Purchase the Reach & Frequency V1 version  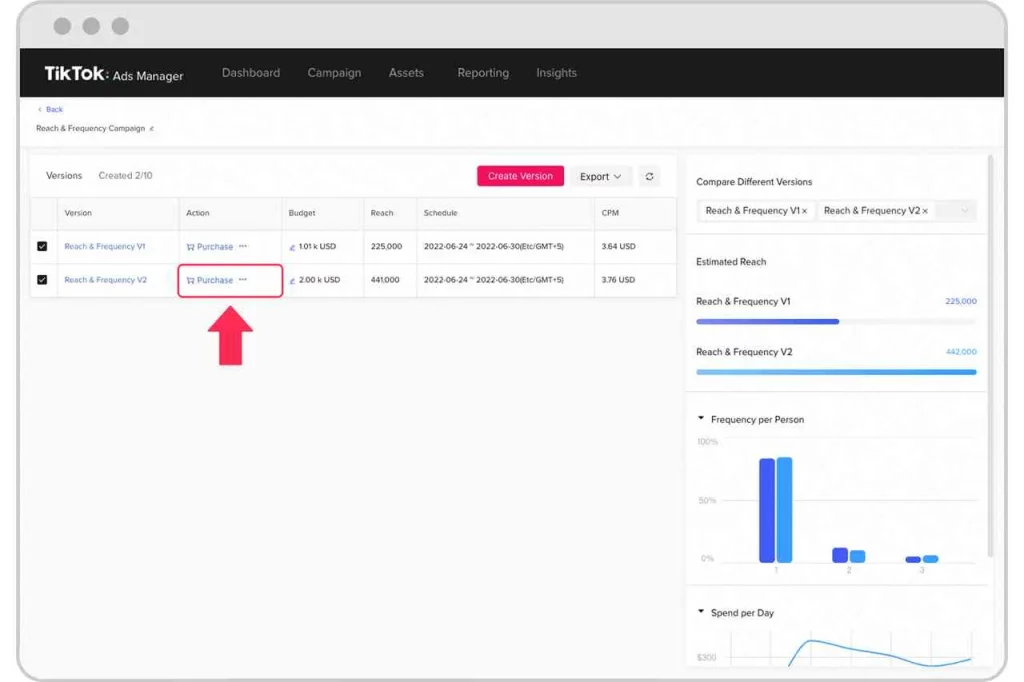[x=210, y=247]
